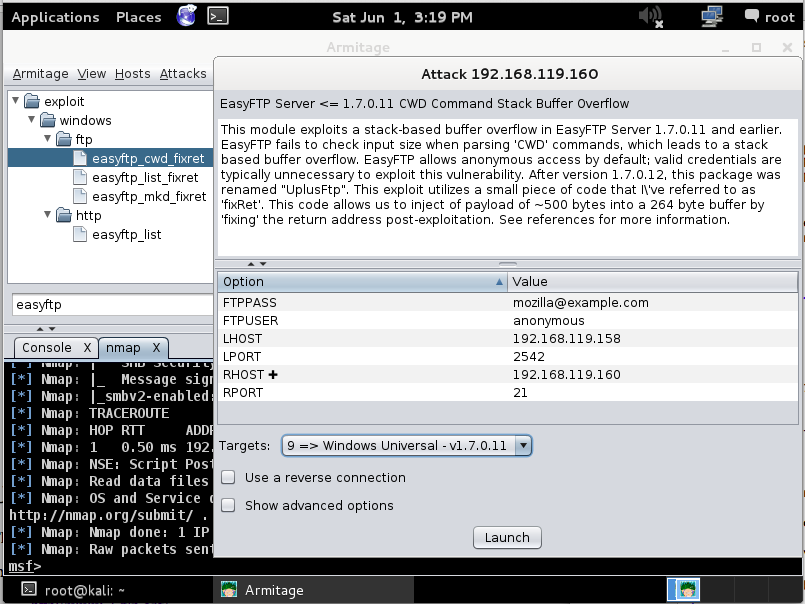Click the LPORT option name
The height and width of the screenshot is (604, 805).
click(x=242, y=356)
